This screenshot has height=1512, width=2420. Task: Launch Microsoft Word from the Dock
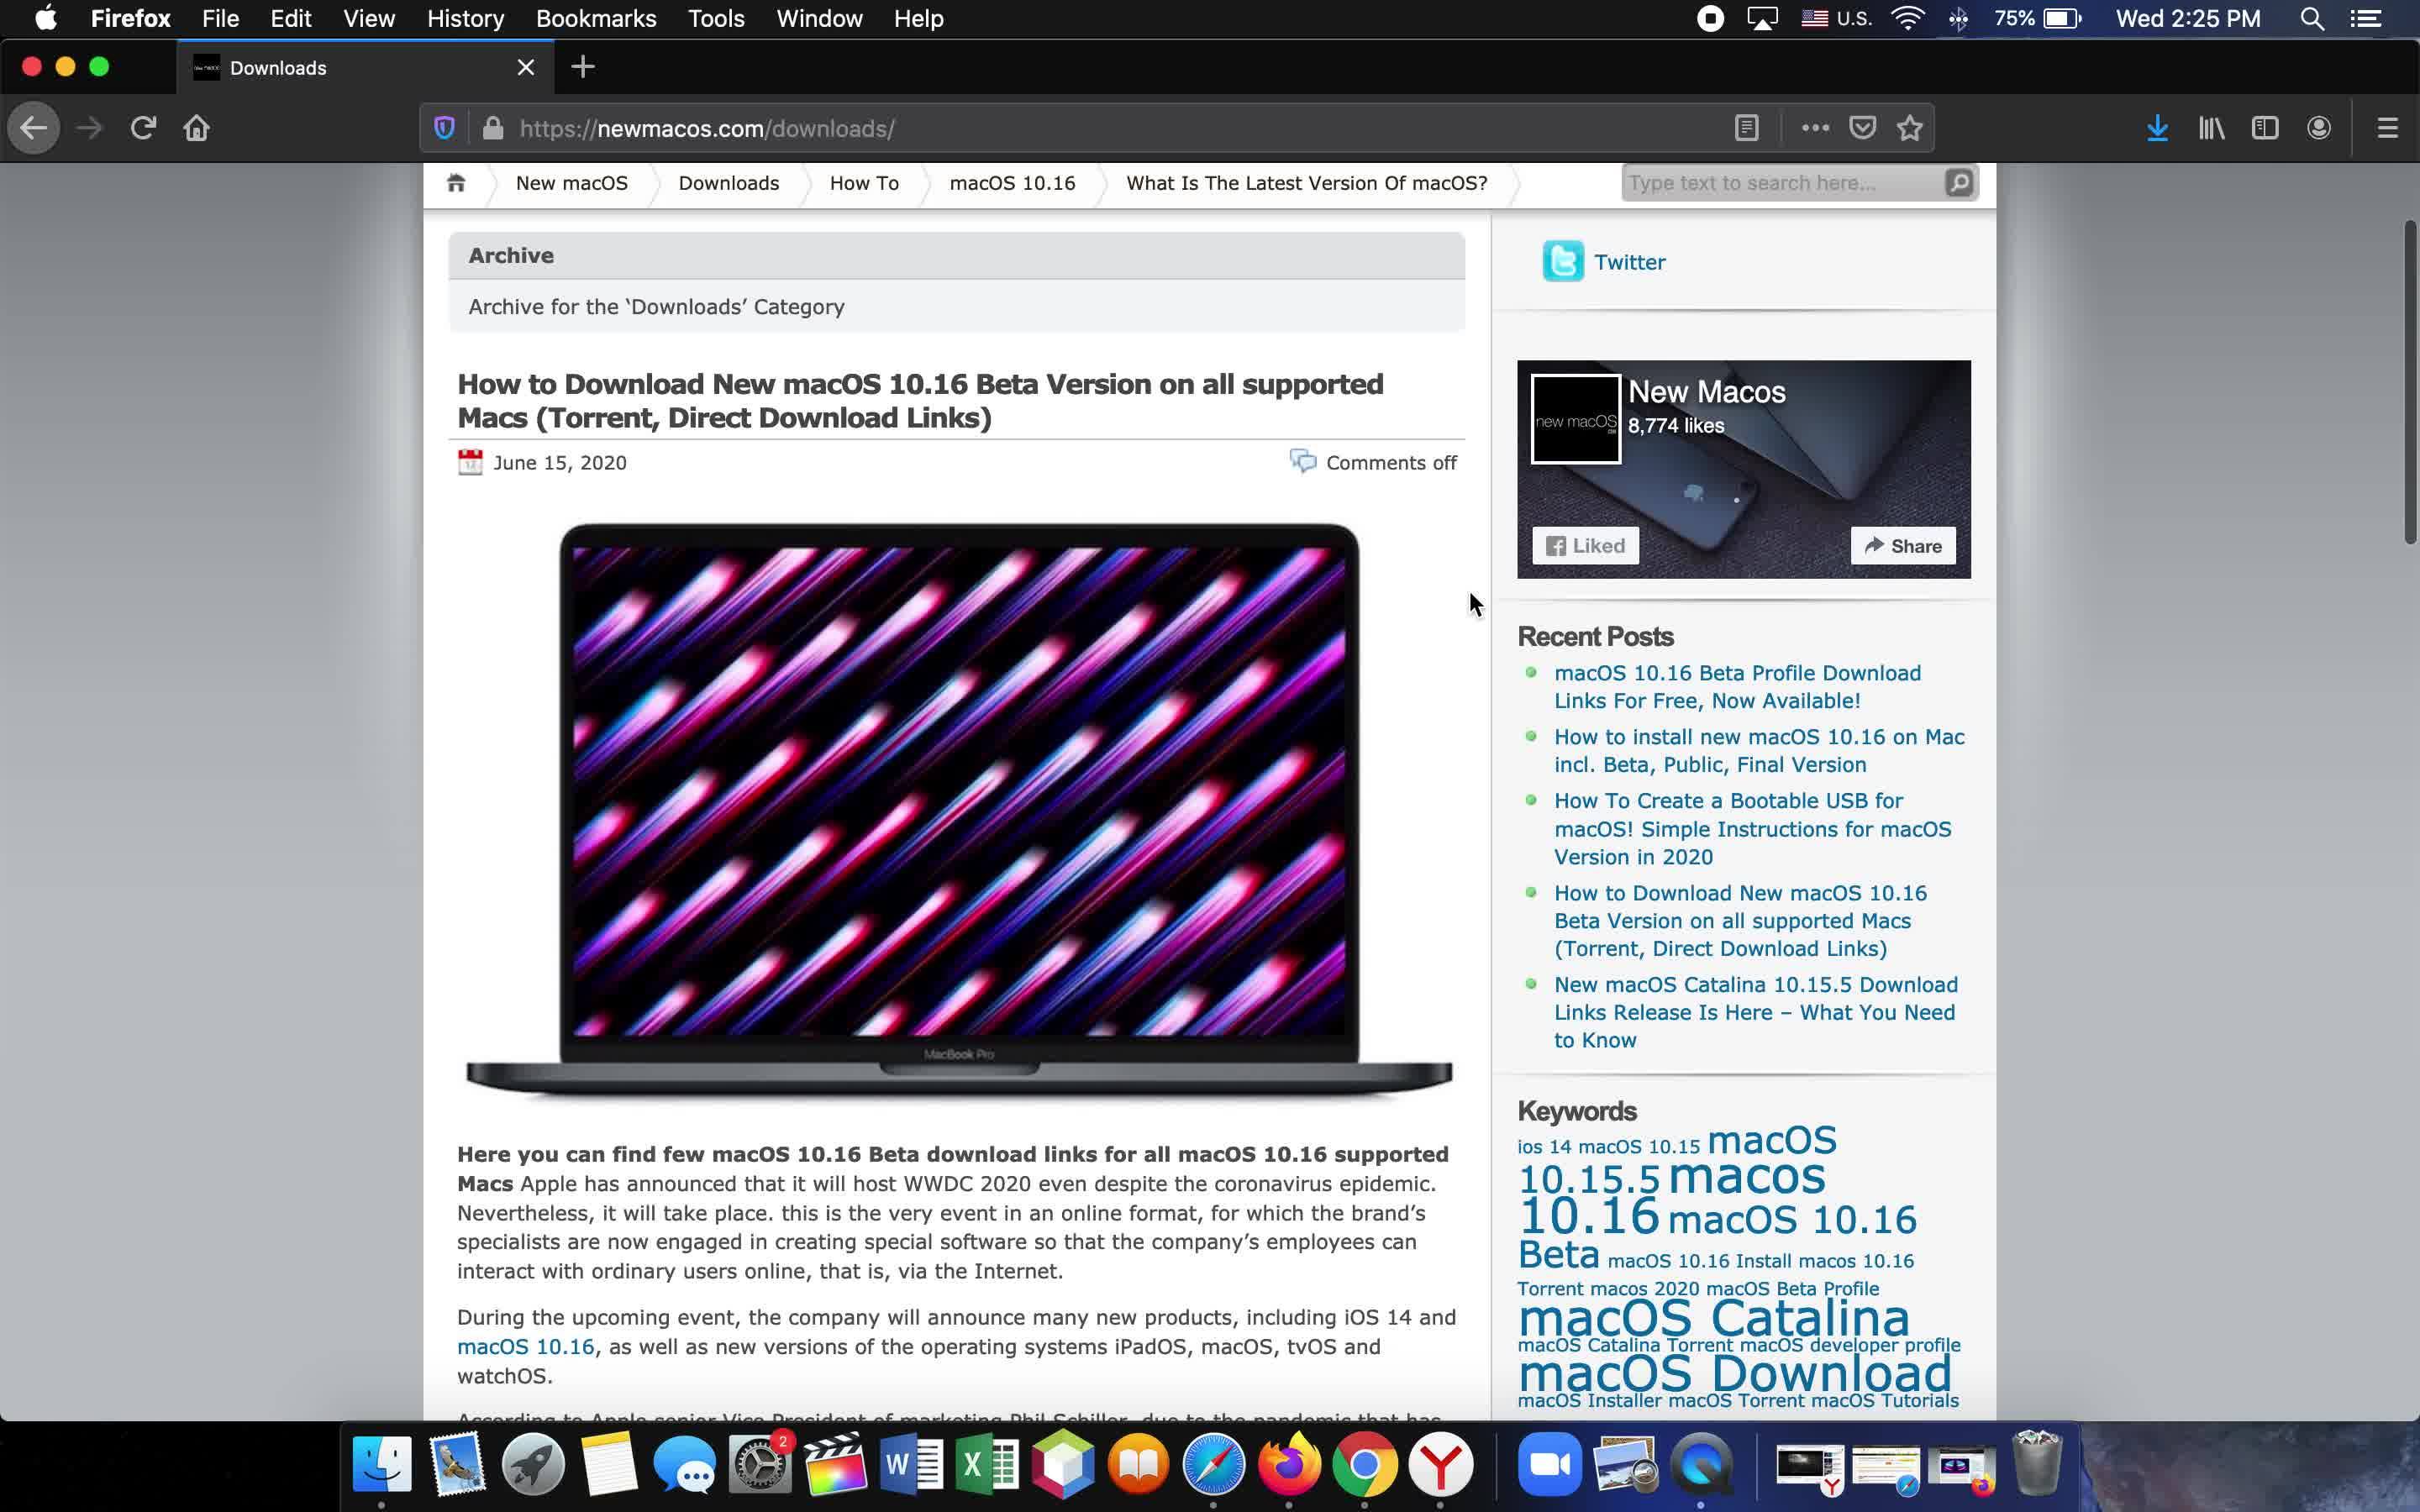pyautogui.click(x=911, y=1465)
